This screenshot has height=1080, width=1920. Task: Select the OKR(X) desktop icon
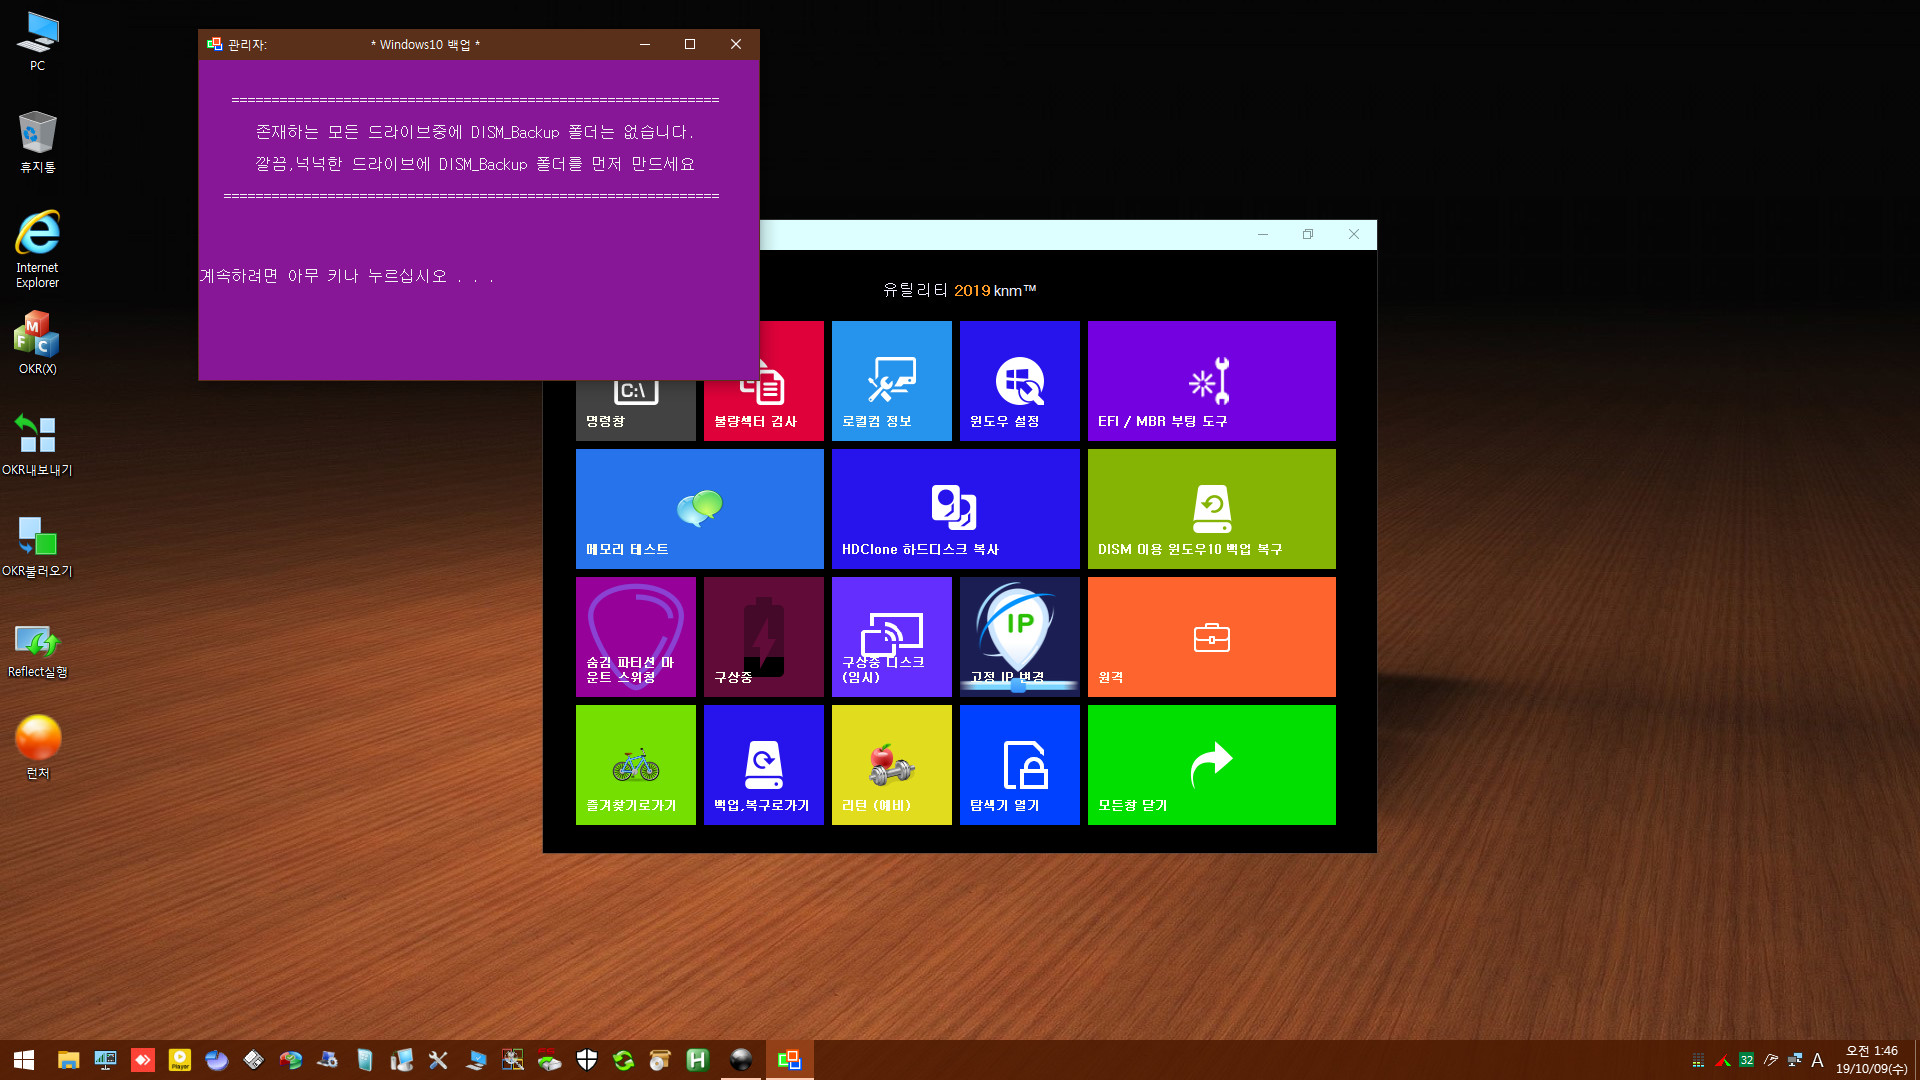37,343
